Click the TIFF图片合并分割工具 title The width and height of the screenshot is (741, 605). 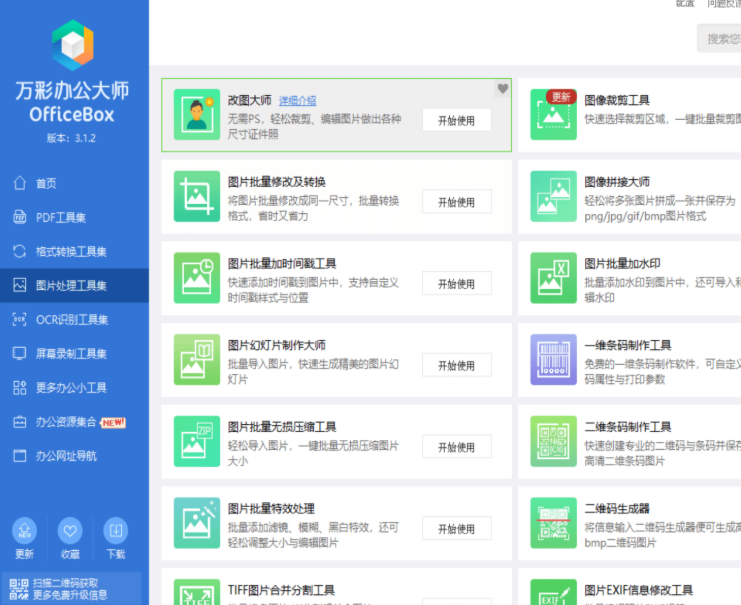pos(281,590)
